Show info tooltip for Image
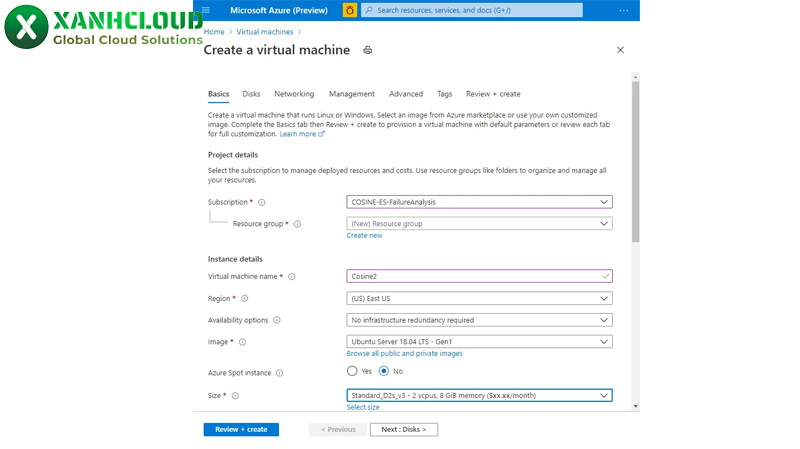The image size is (800, 449). [242, 342]
